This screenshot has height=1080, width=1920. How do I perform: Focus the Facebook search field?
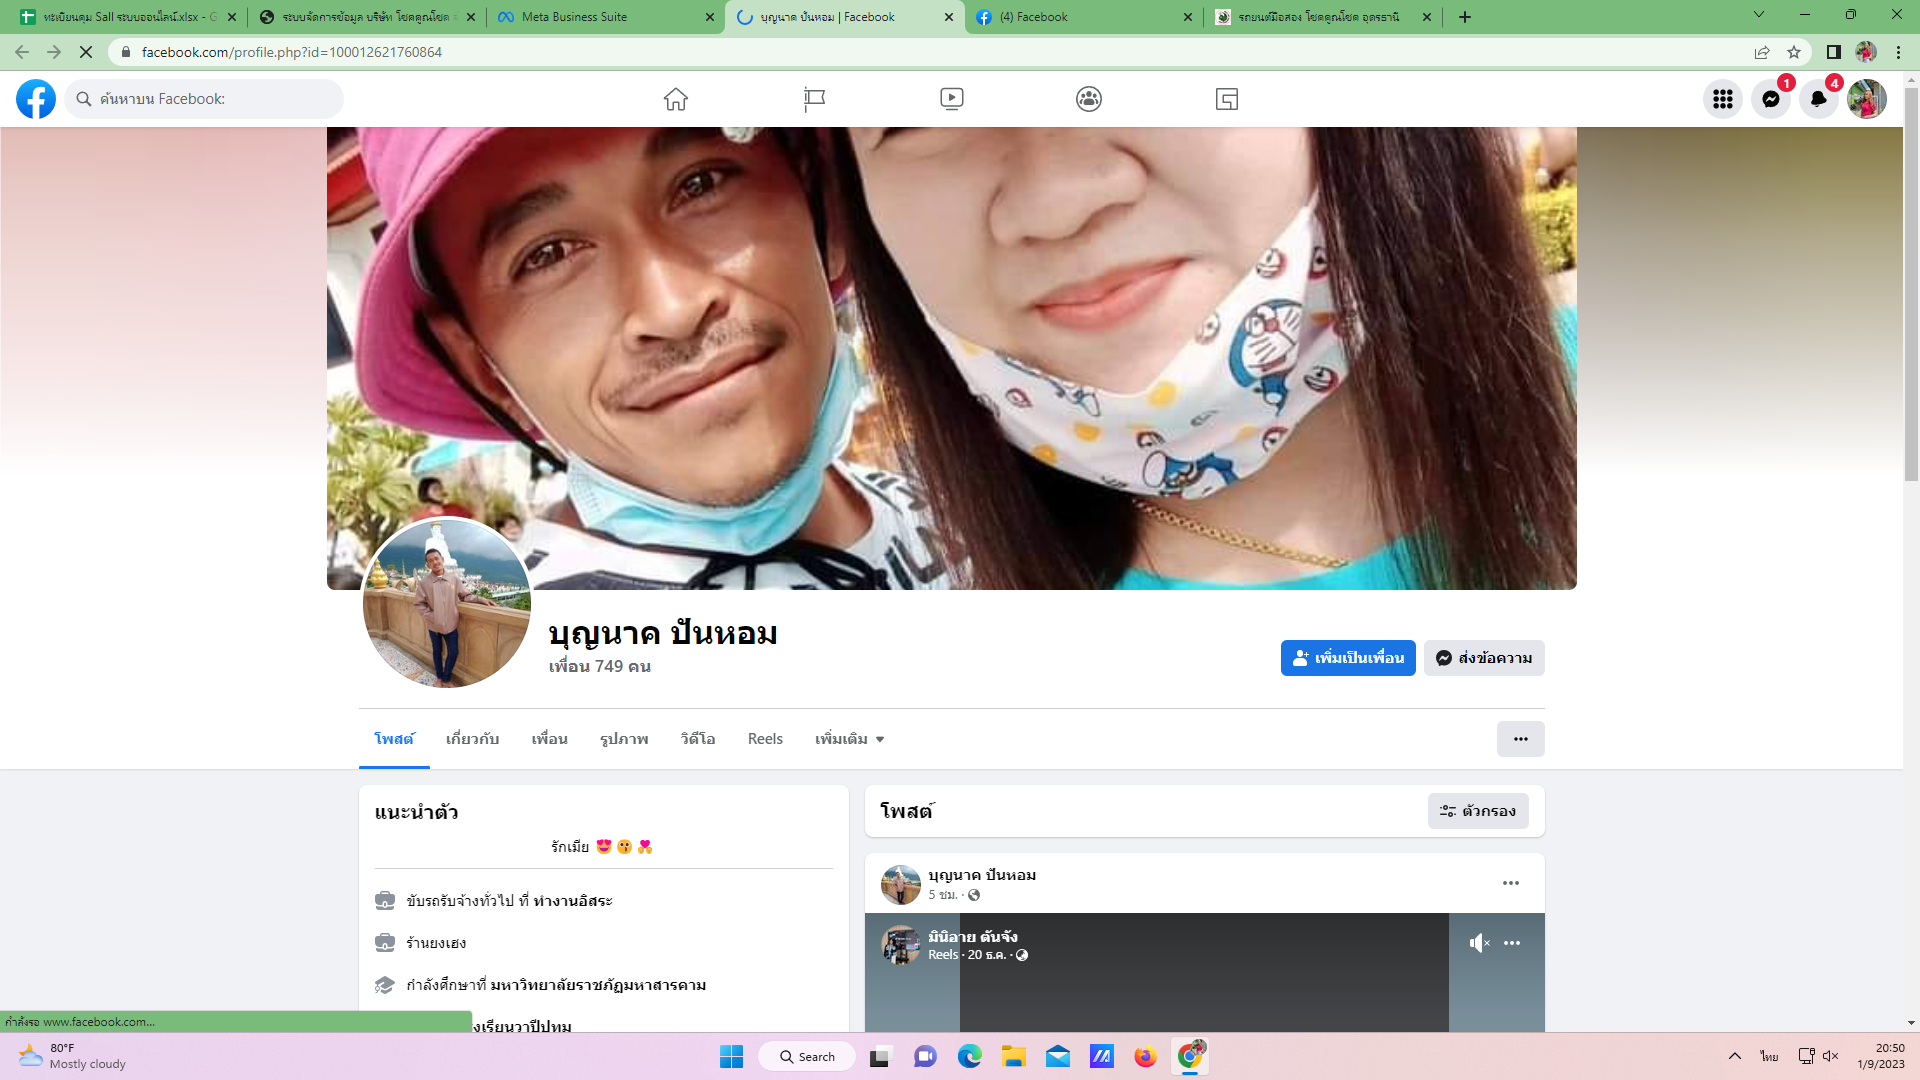(205, 99)
